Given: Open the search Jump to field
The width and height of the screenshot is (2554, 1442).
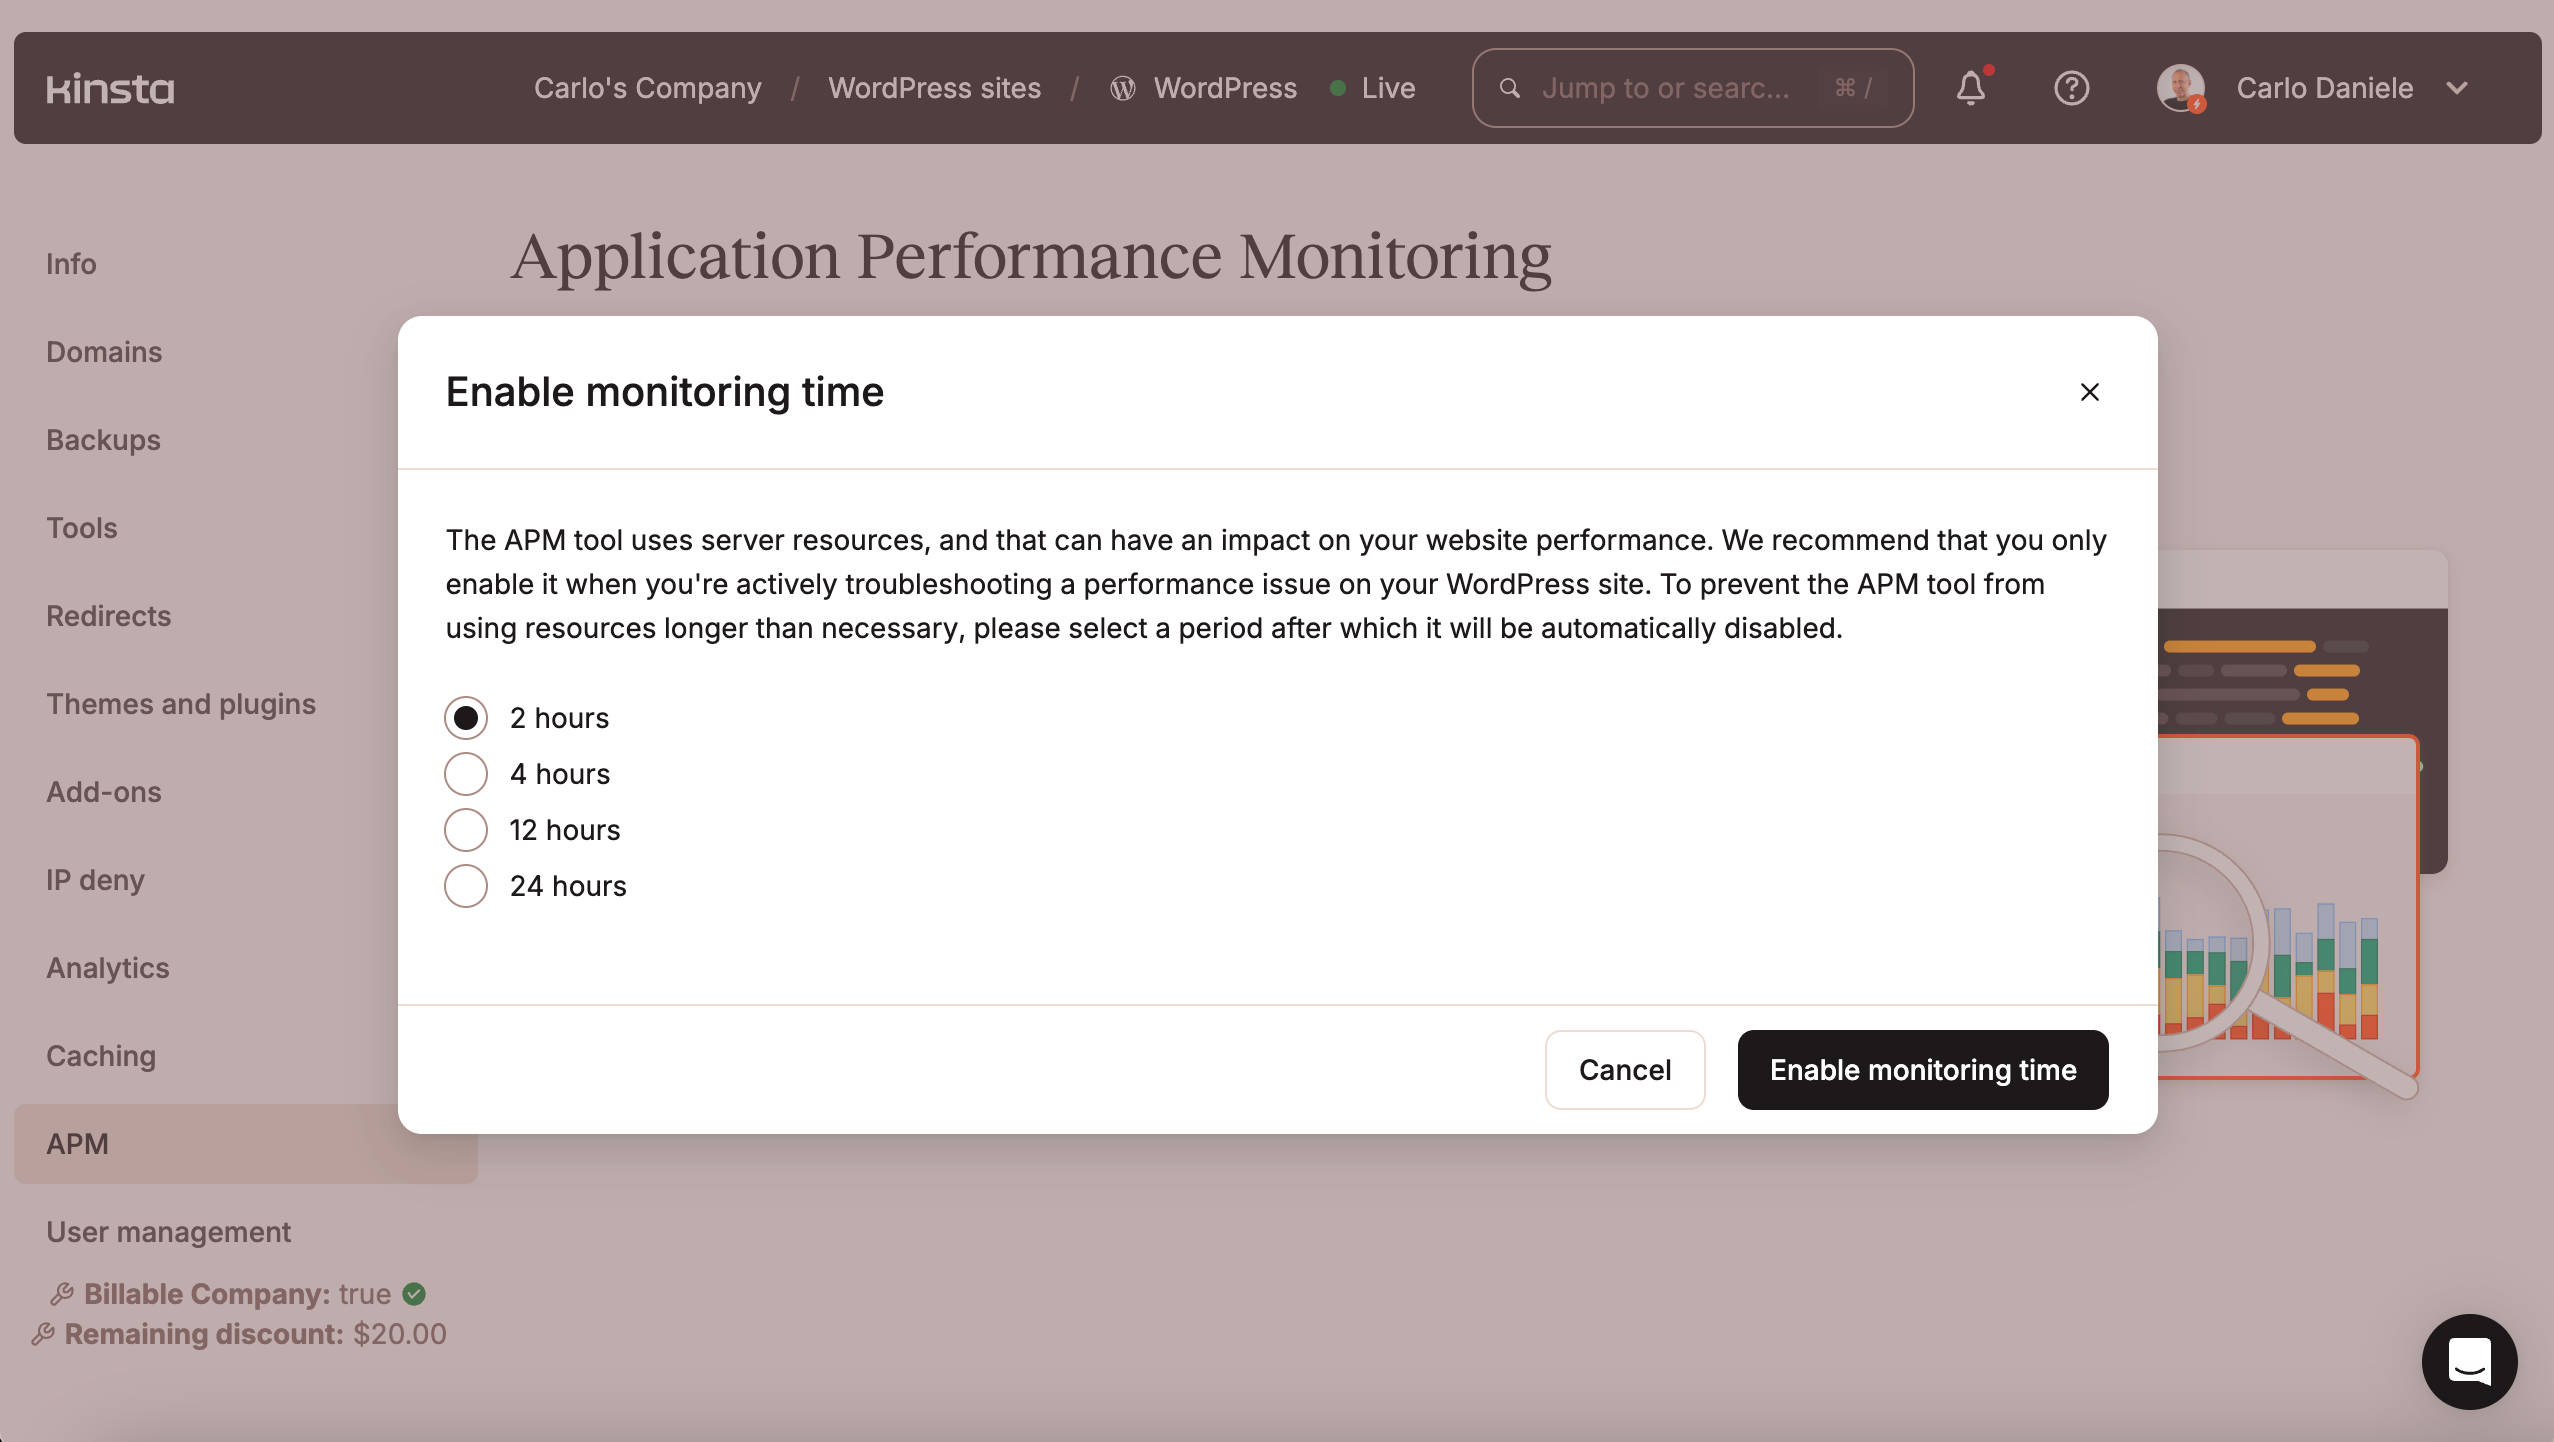Looking at the screenshot, I should (x=1691, y=86).
